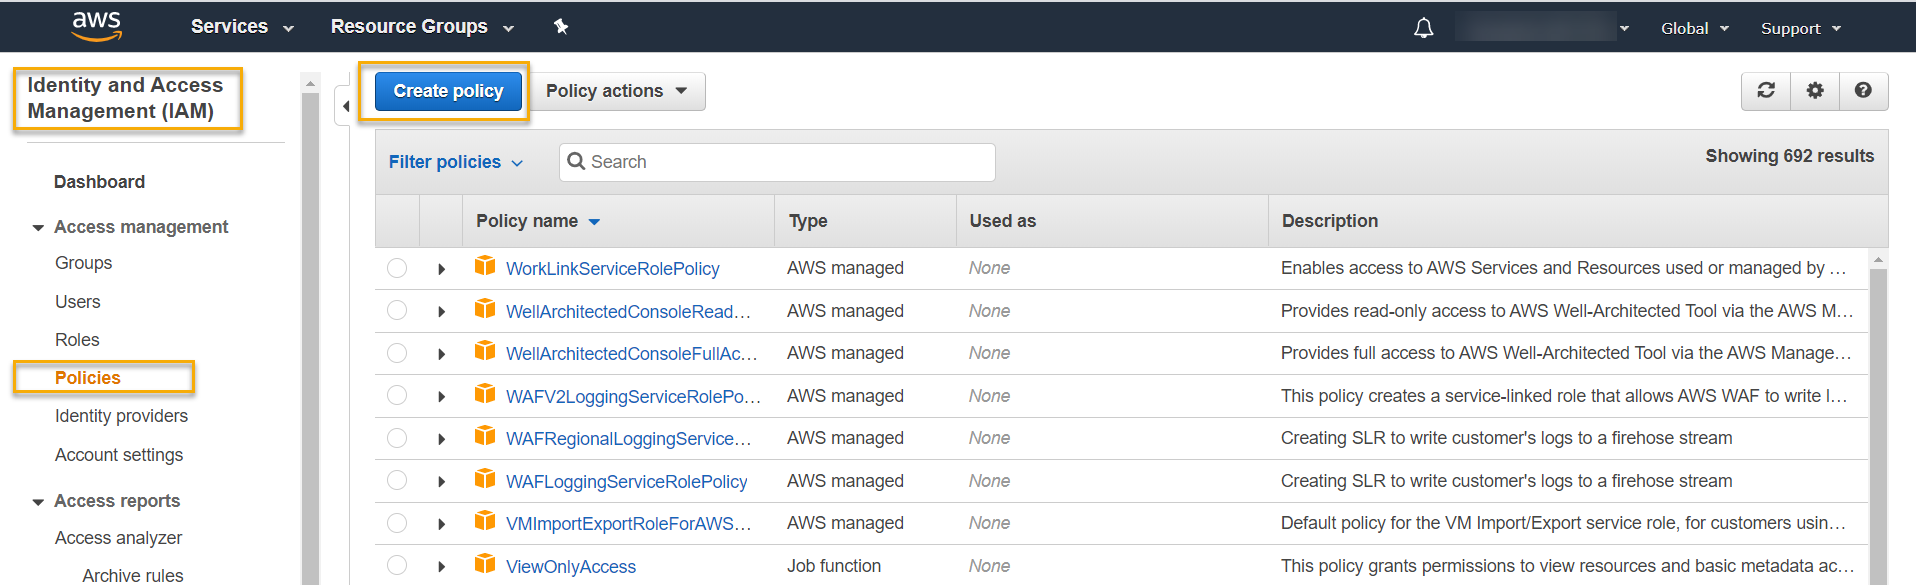Open the WAFLoggingServiceRolePolicy link
Image resolution: width=1916 pixels, height=585 pixels.
(x=626, y=482)
